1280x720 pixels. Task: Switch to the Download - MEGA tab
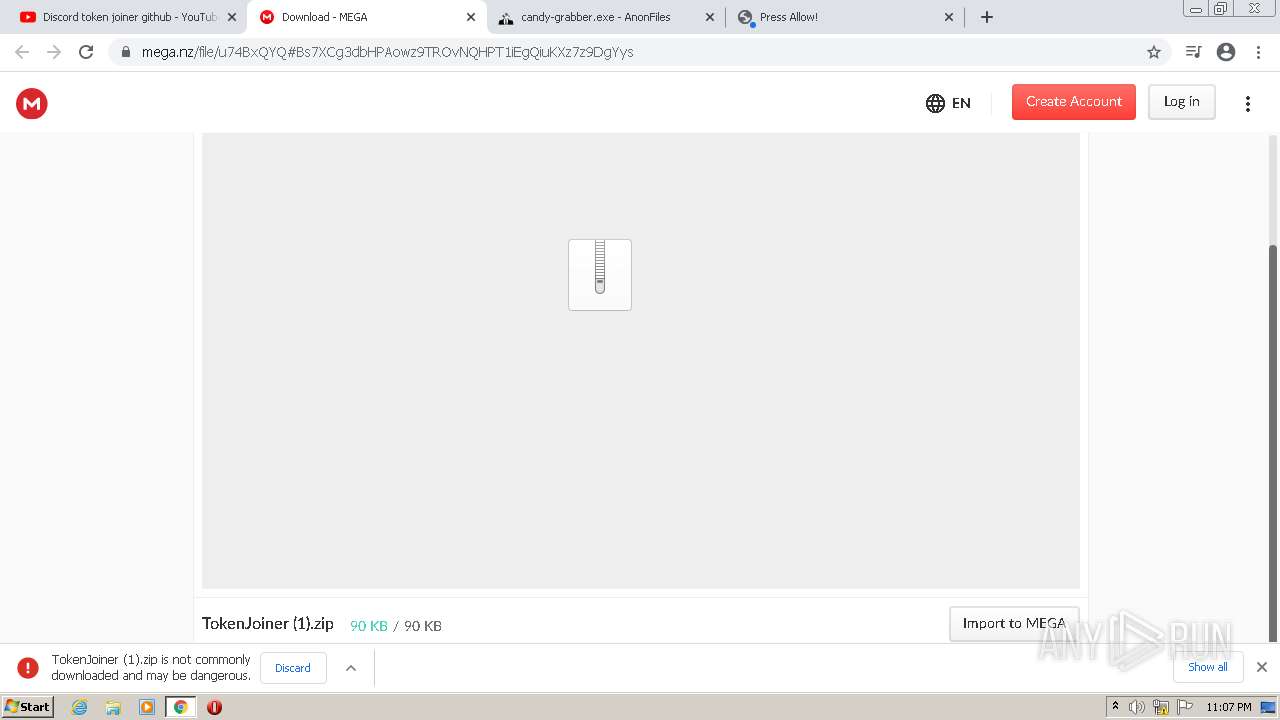(x=366, y=17)
